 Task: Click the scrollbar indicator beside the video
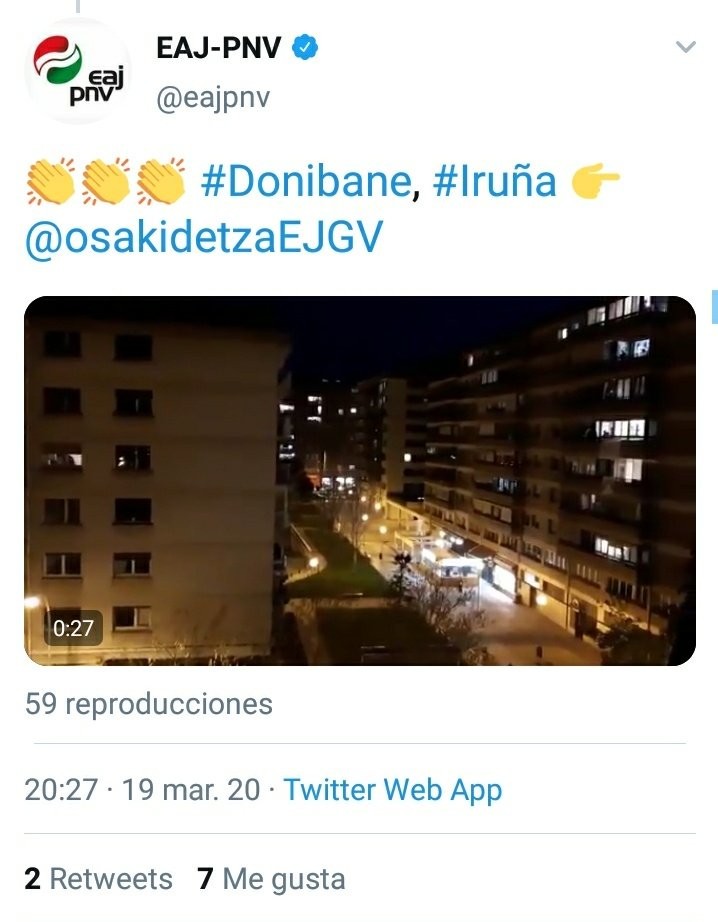click(x=714, y=306)
